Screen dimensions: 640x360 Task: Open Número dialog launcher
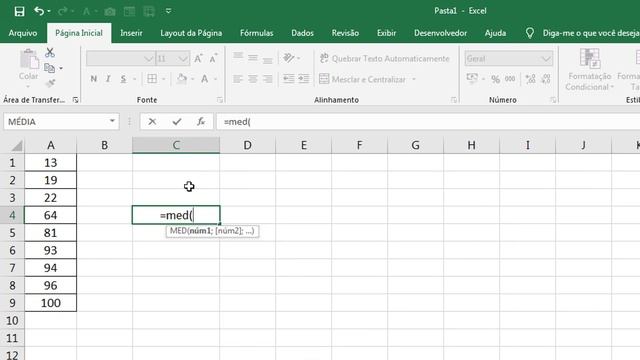tap(553, 100)
